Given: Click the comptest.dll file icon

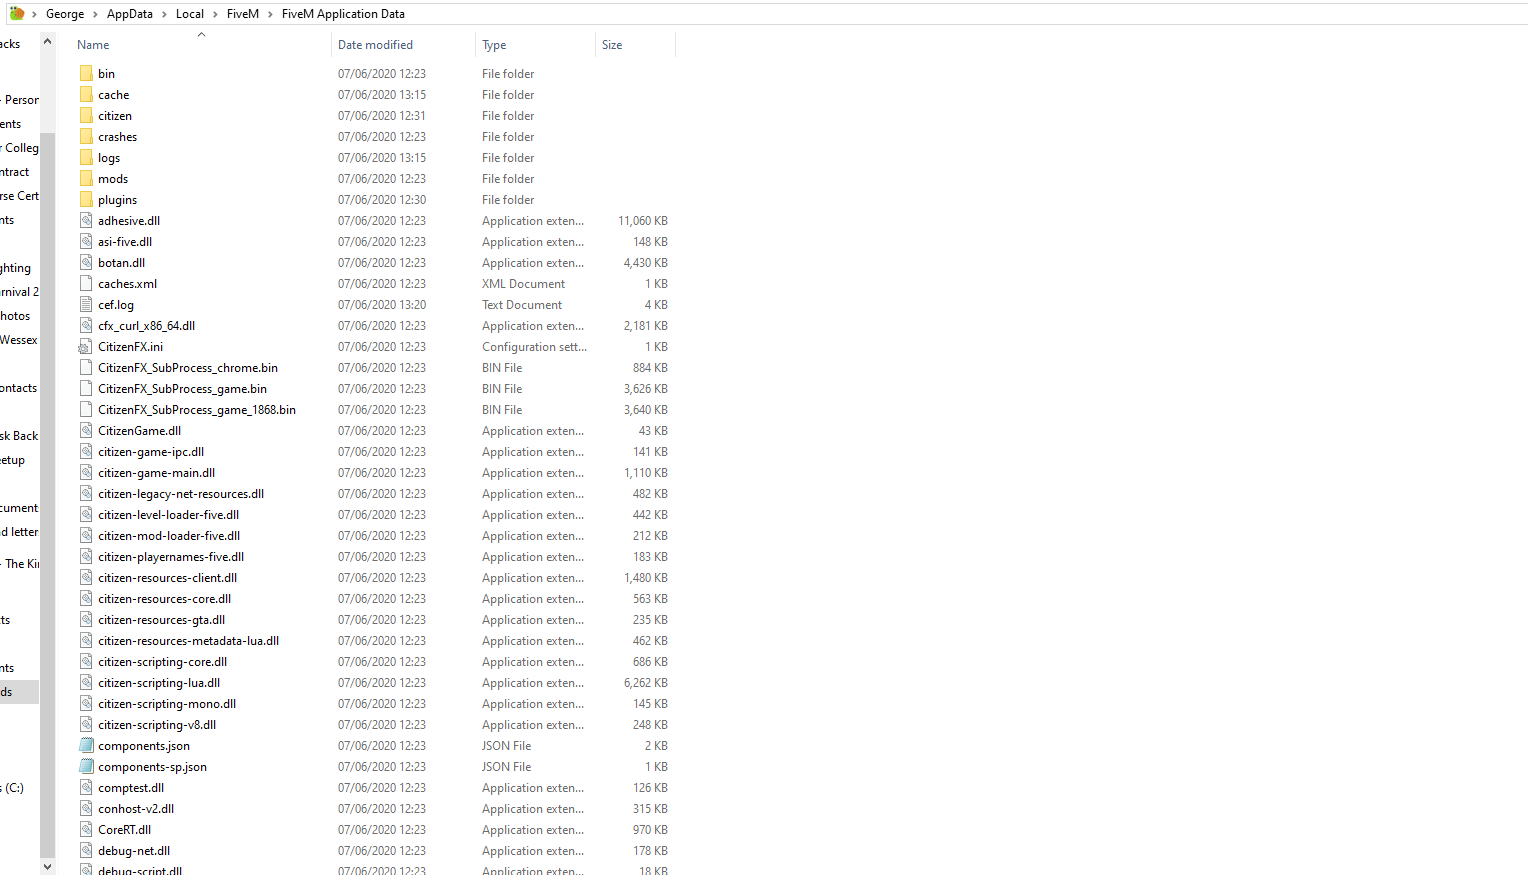Looking at the screenshot, I should tap(86, 787).
